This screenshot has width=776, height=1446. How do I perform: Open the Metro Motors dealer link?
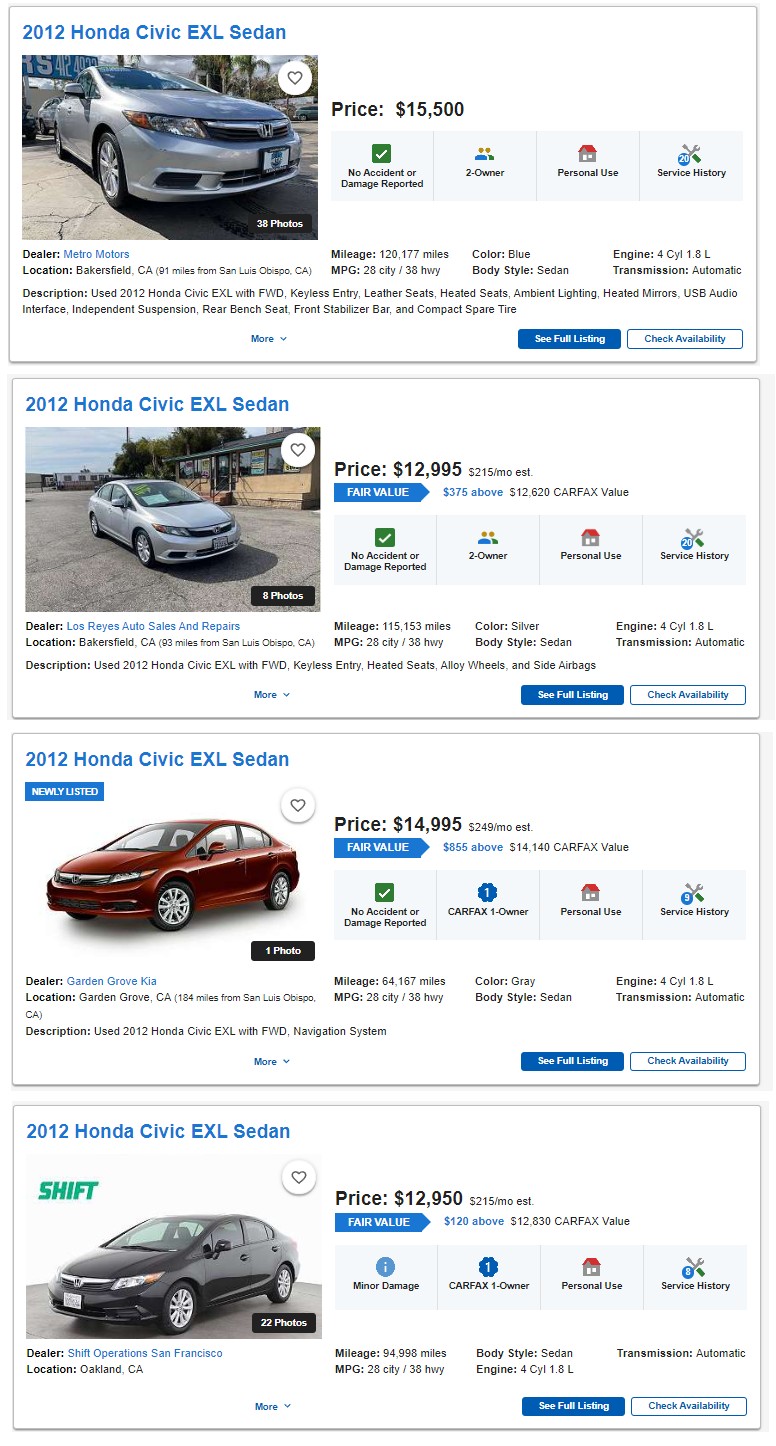(x=96, y=254)
